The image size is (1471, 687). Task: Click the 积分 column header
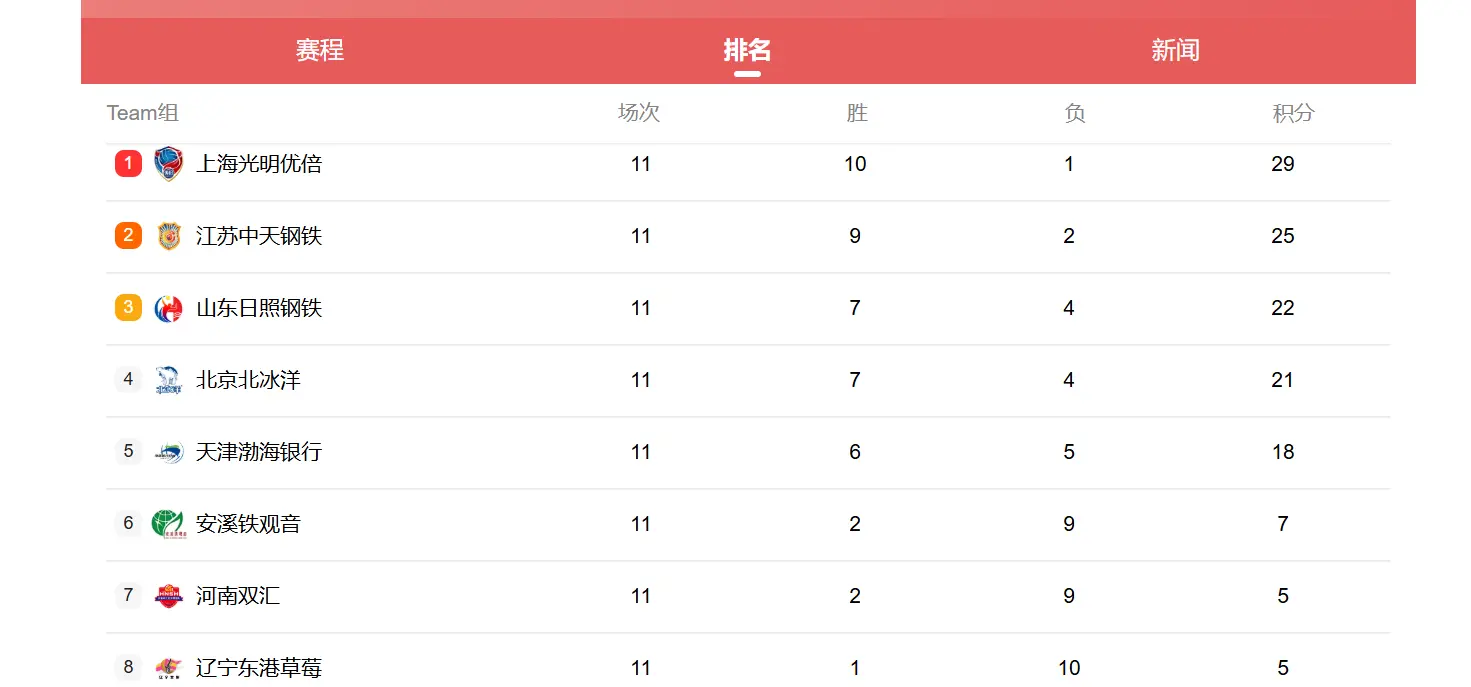tap(1293, 113)
